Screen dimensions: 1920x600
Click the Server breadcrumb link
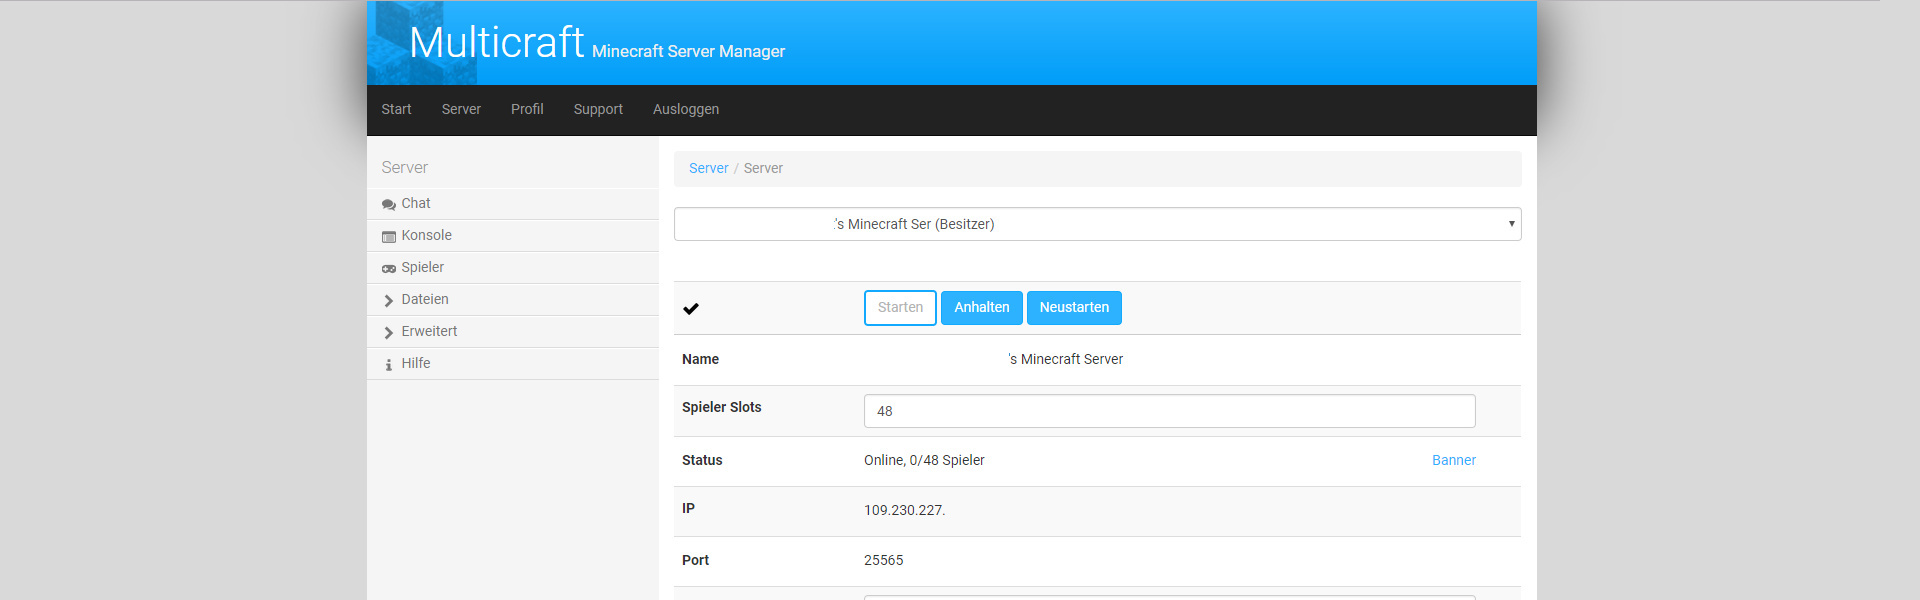[709, 168]
